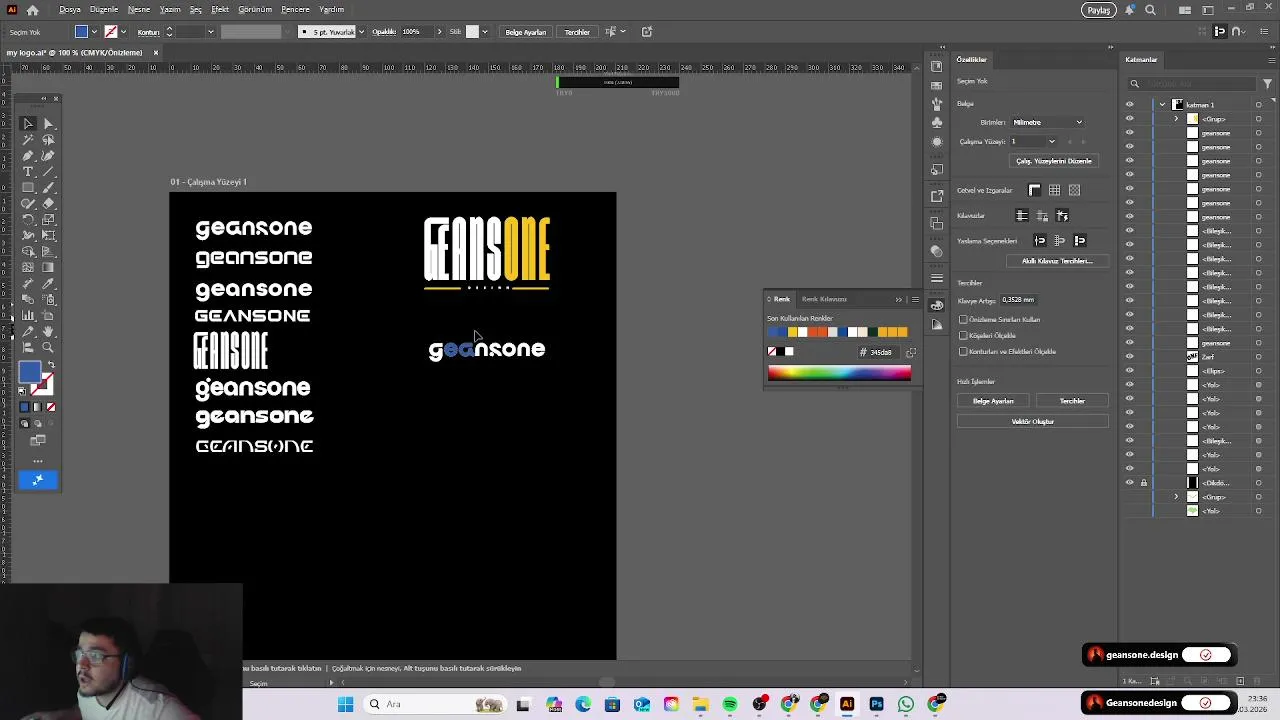Click Tercihler under Hızlı İşlemler
The image size is (1280, 720).
[x=1072, y=401]
